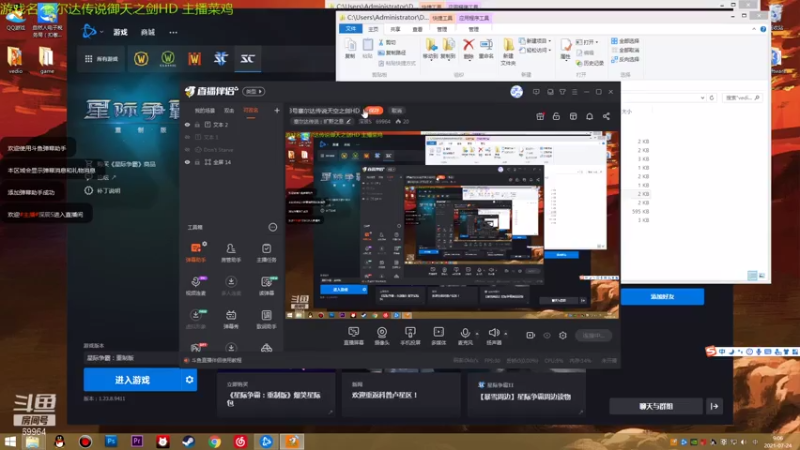Expand speaker options arrow
800x450 pixels.
coord(506,334)
